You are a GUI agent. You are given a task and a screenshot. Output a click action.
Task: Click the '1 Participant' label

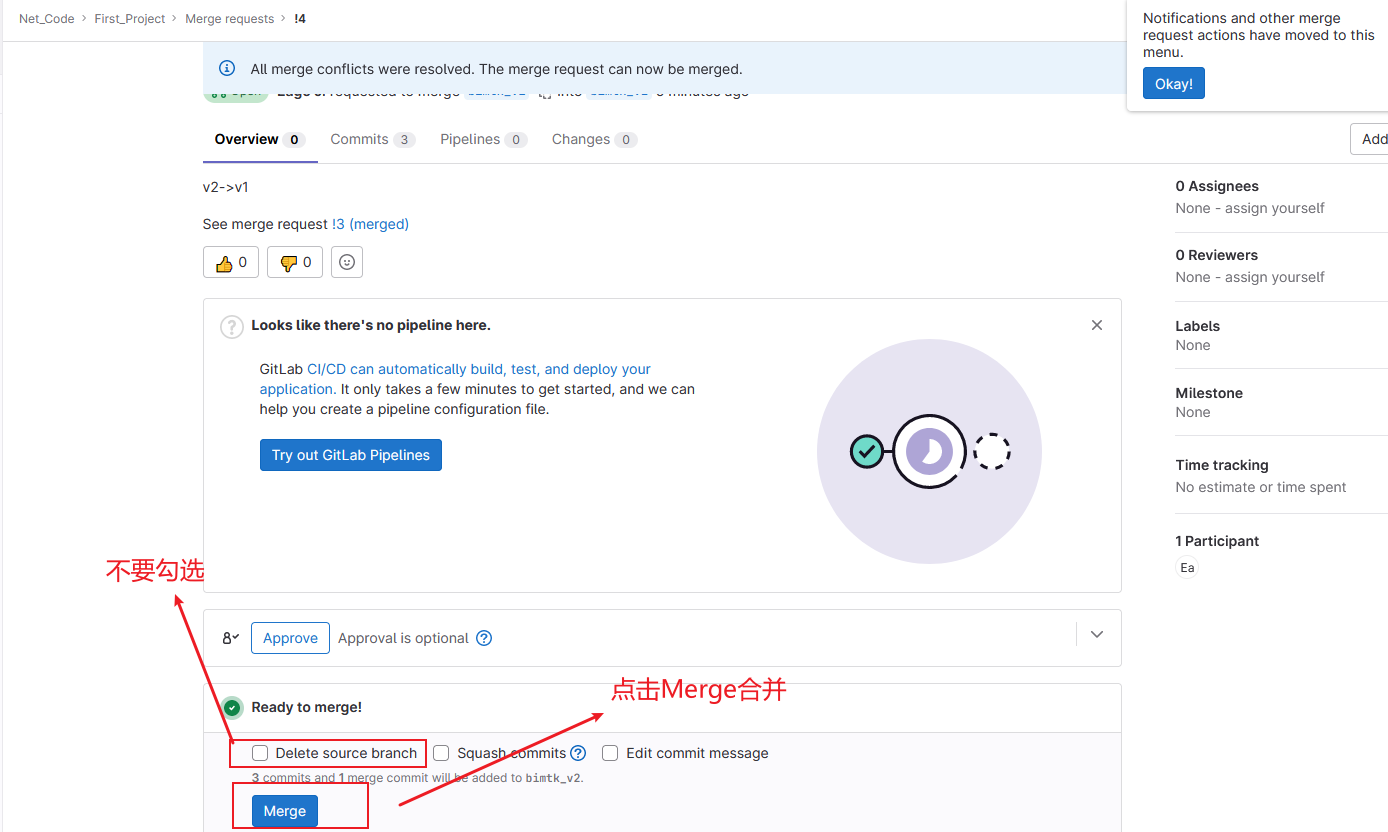[1217, 541]
